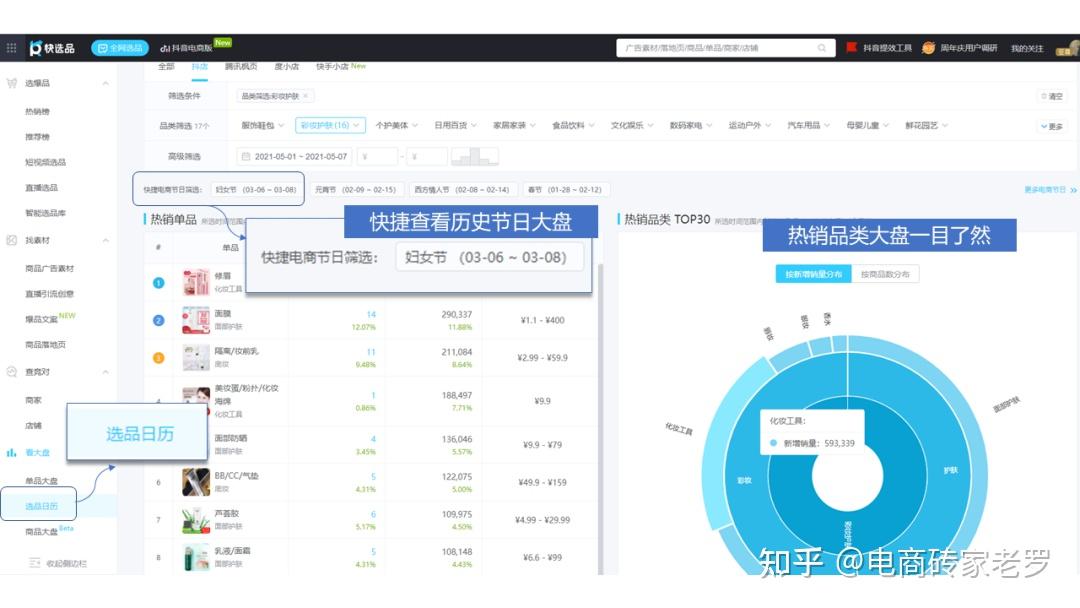Switch to the 腾讯枫页 platform tab
Screen dimensions: 1080x608
coord(241,66)
